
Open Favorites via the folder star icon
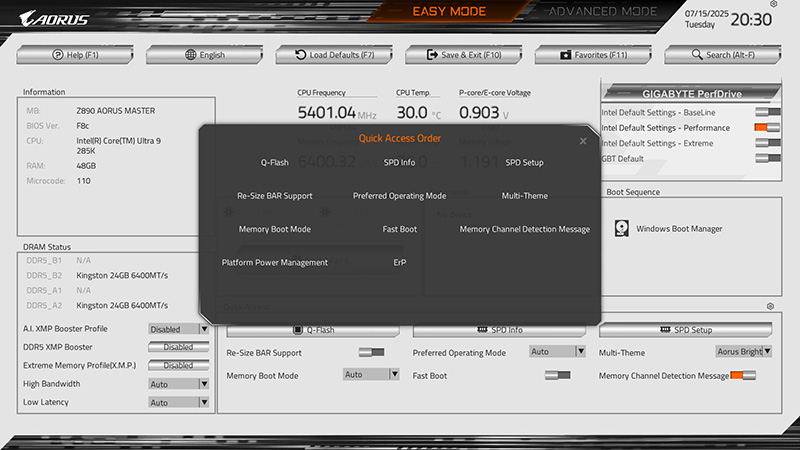[565, 55]
